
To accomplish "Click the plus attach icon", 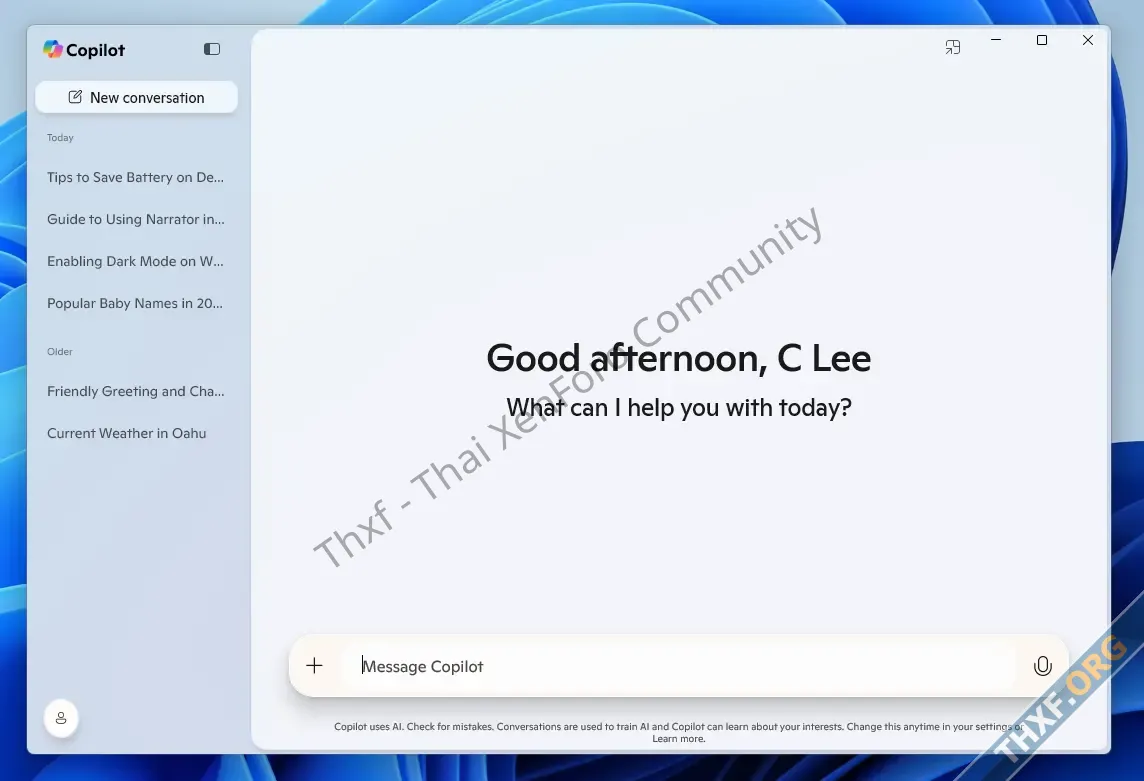I will (314, 666).
